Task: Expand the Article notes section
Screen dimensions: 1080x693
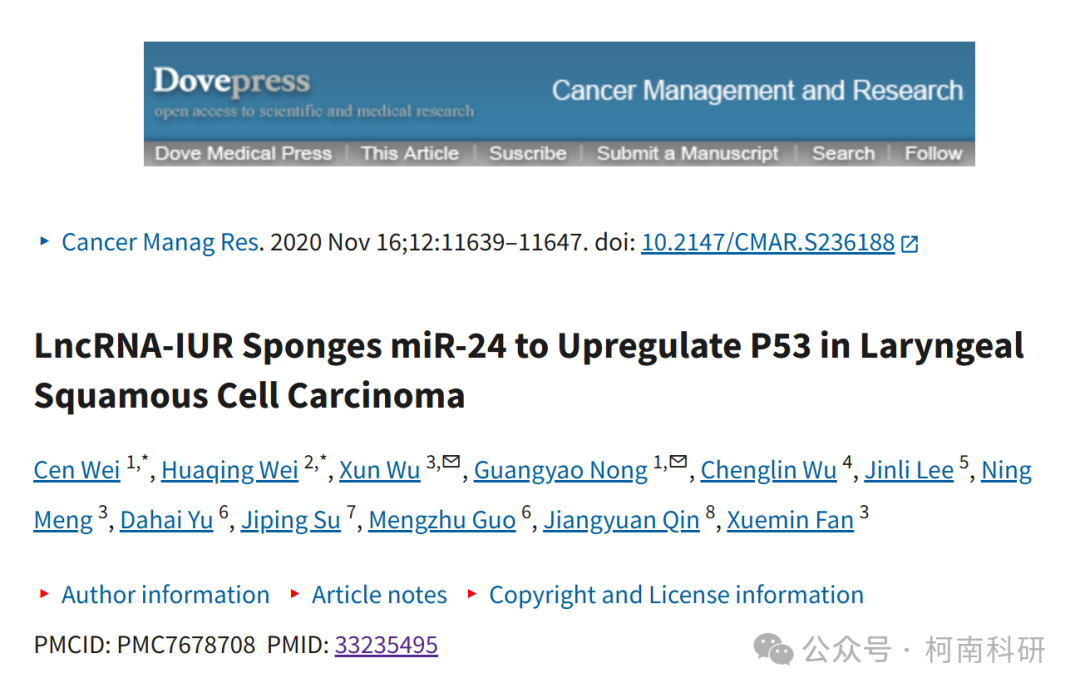Action: (x=379, y=594)
